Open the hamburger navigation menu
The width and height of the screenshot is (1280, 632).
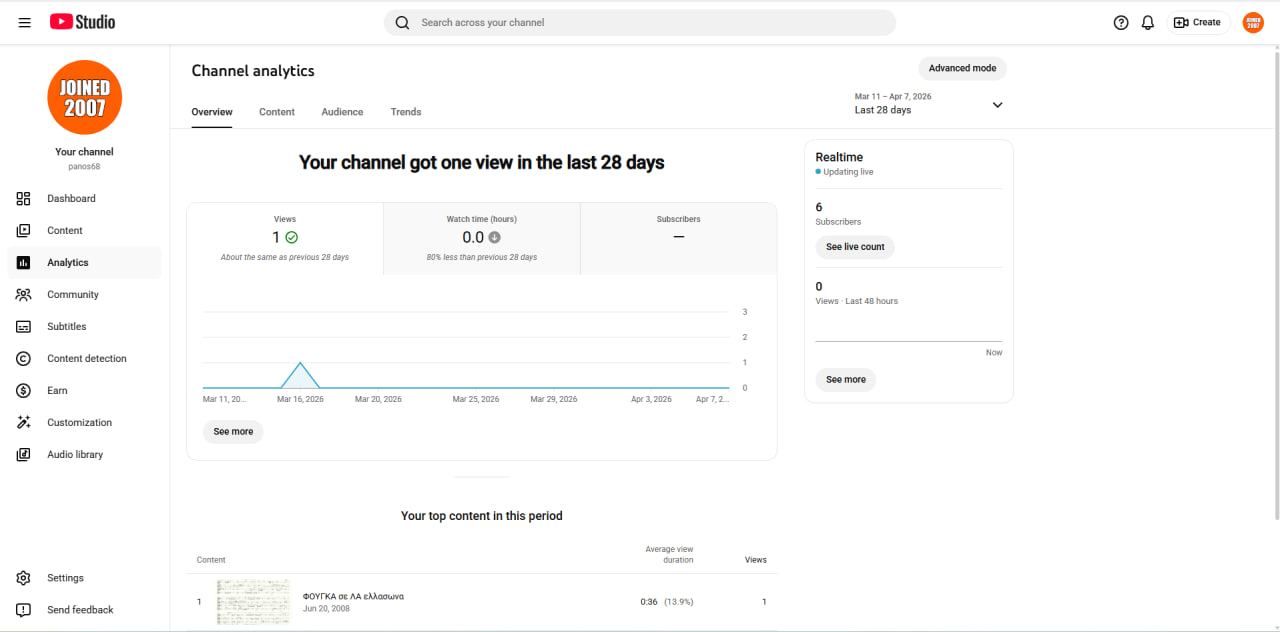[24, 22]
